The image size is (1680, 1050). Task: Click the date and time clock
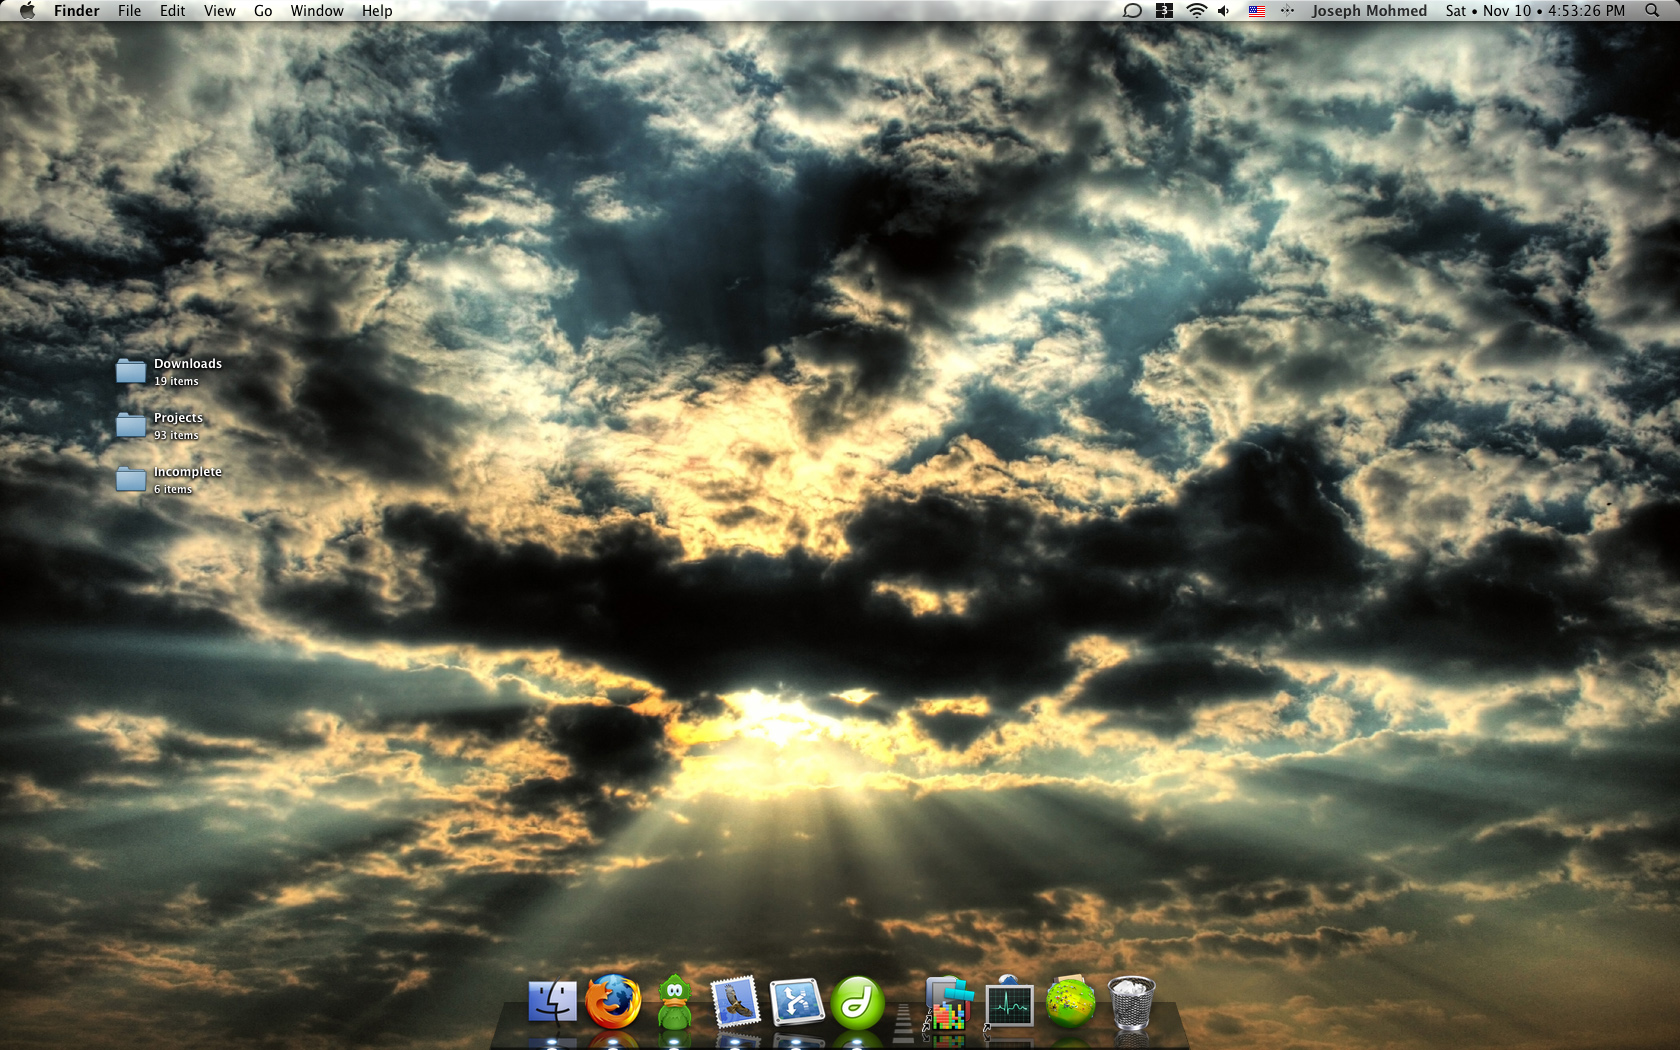[1535, 11]
